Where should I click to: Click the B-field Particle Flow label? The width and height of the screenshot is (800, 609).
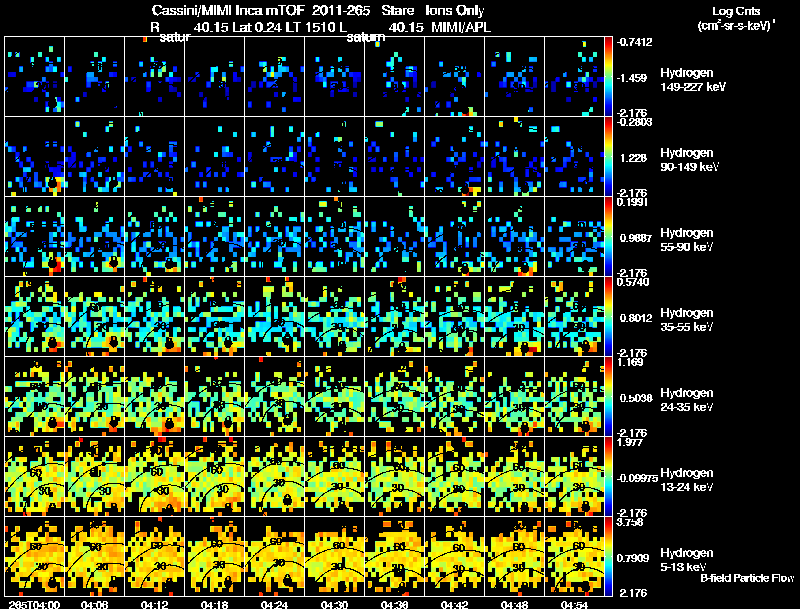[x=747, y=578]
